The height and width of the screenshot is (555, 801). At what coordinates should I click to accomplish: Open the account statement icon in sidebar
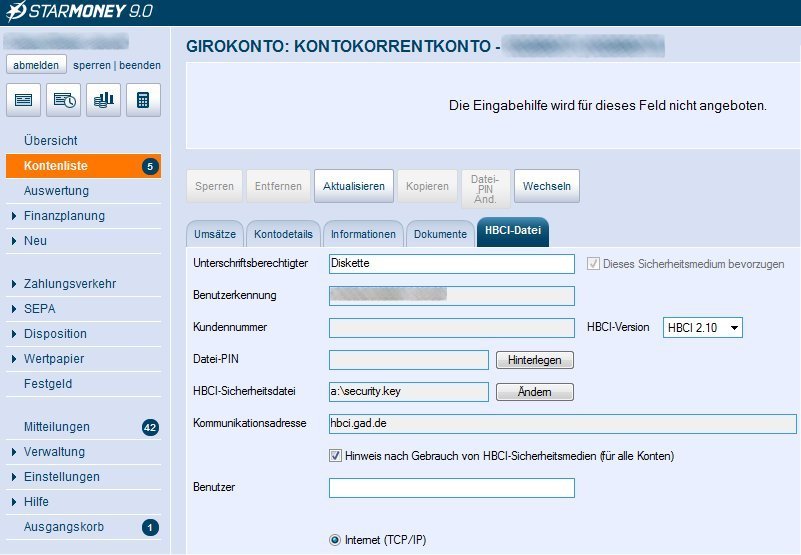click(x=23, y=100)
